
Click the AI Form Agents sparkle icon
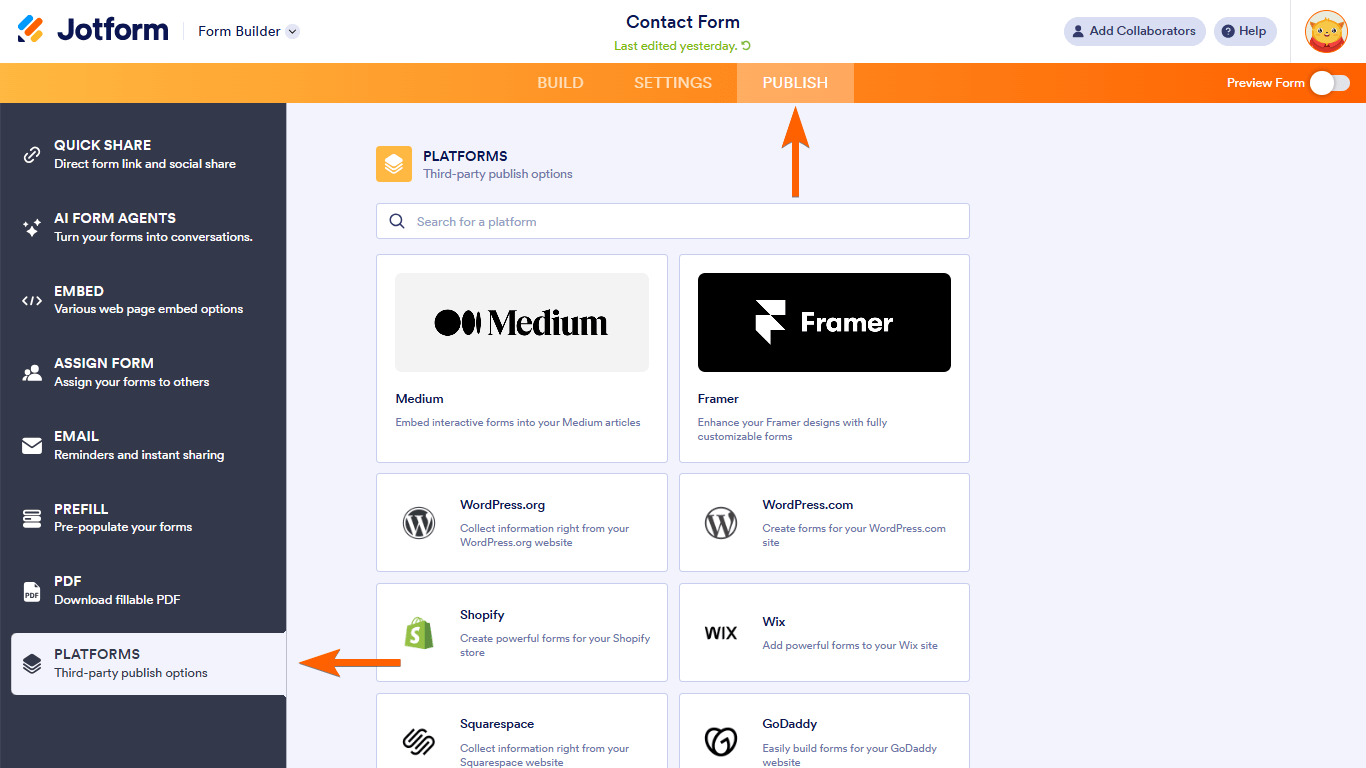click(32, 228)
